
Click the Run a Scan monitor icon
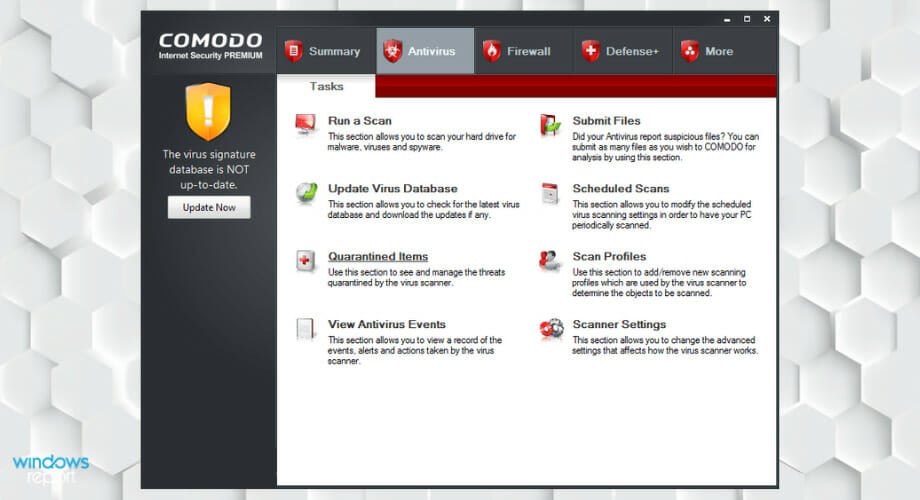tap(306, 124)
